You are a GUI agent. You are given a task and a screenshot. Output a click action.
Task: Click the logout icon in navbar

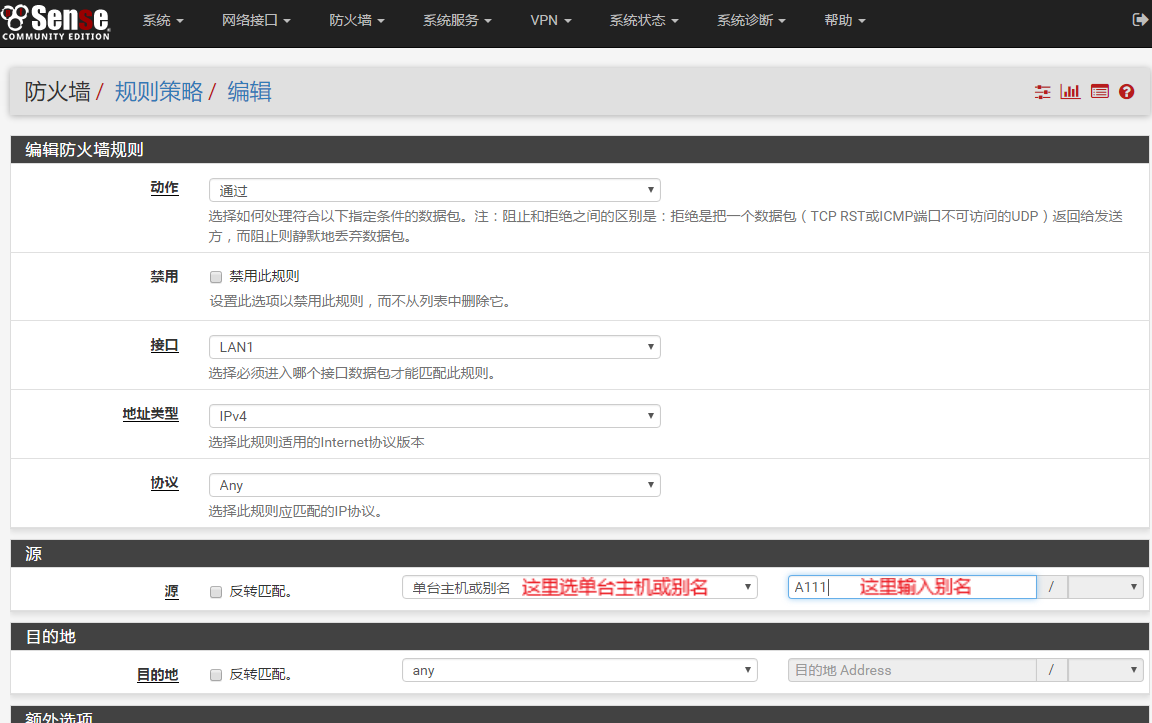click(1139, 20)
